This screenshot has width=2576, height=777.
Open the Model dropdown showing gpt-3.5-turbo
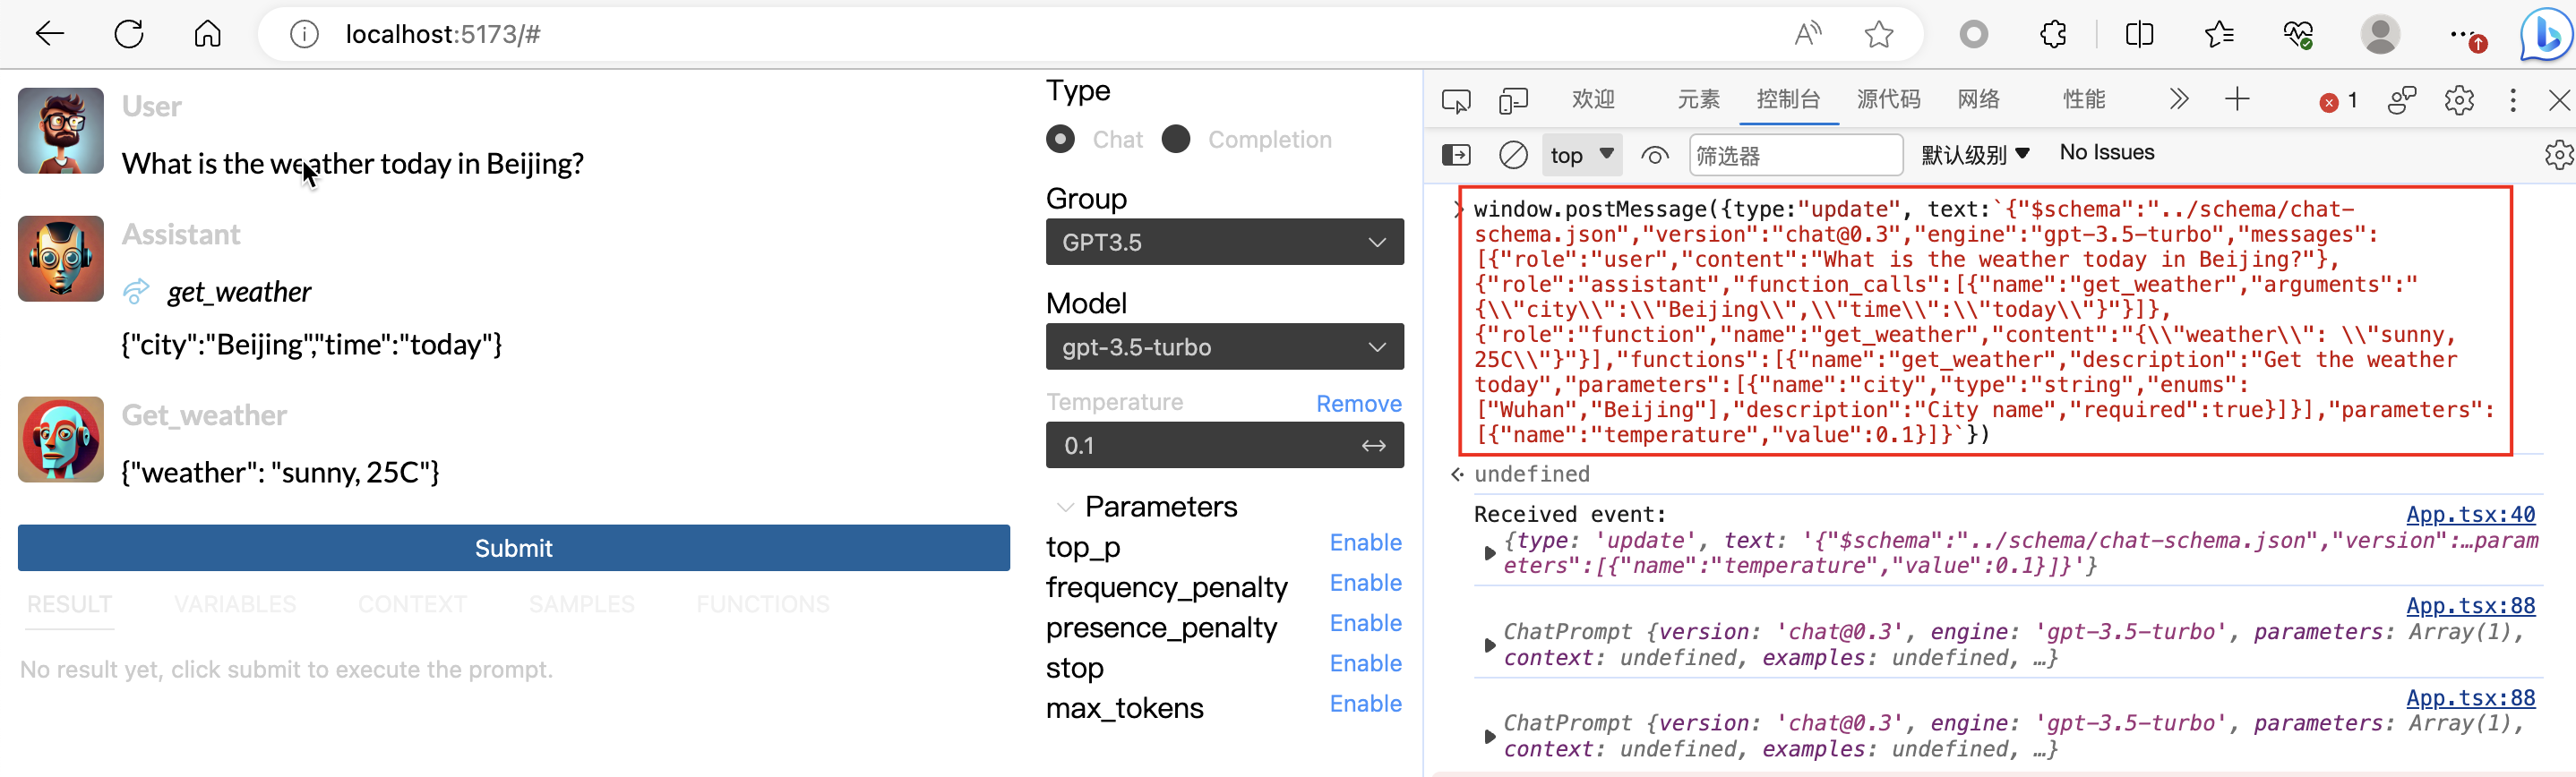coord(1224,347)
